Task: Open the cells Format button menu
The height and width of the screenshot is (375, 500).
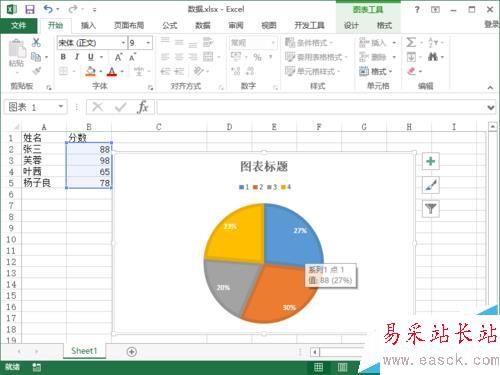Action: click(375, 71)
